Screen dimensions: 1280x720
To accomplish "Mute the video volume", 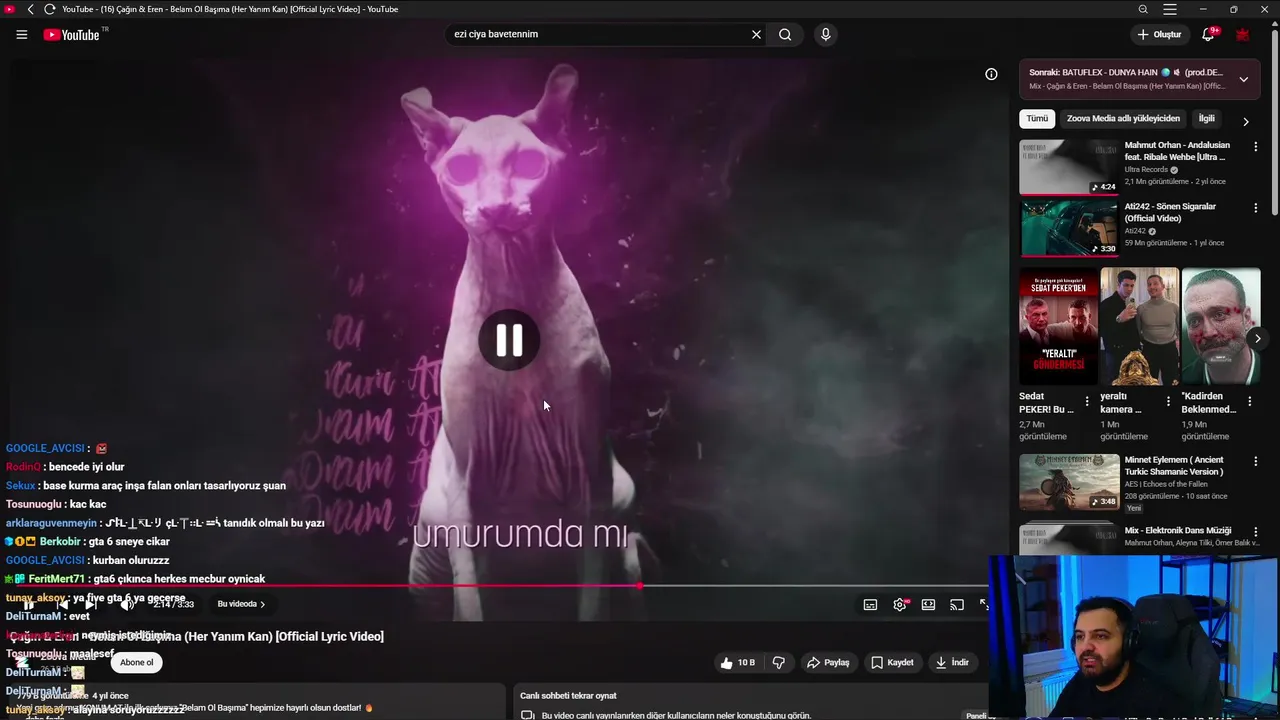I will click(x=127, y=604).
